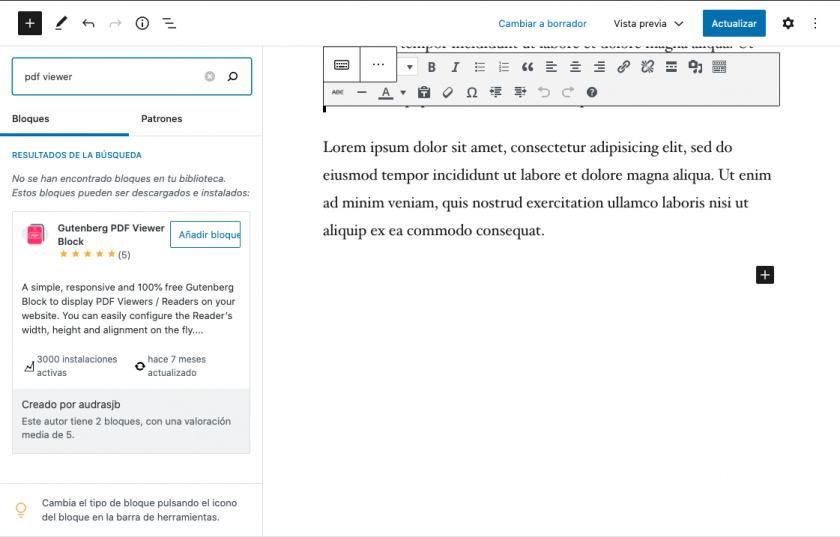The image size is (840, 537).
Task: Toggle the settings gear sidebar
Action: point(788,23)
